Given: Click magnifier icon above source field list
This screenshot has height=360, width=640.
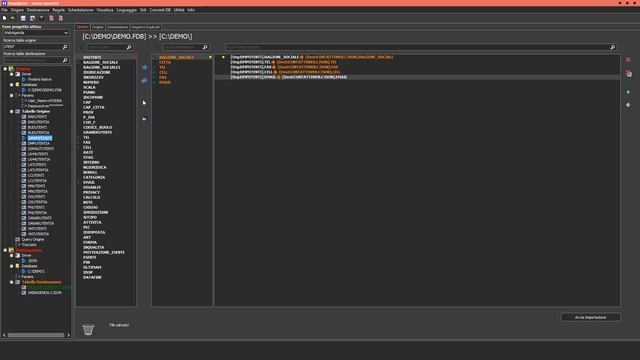Looking at the screenshot, I should click(129, 47).
